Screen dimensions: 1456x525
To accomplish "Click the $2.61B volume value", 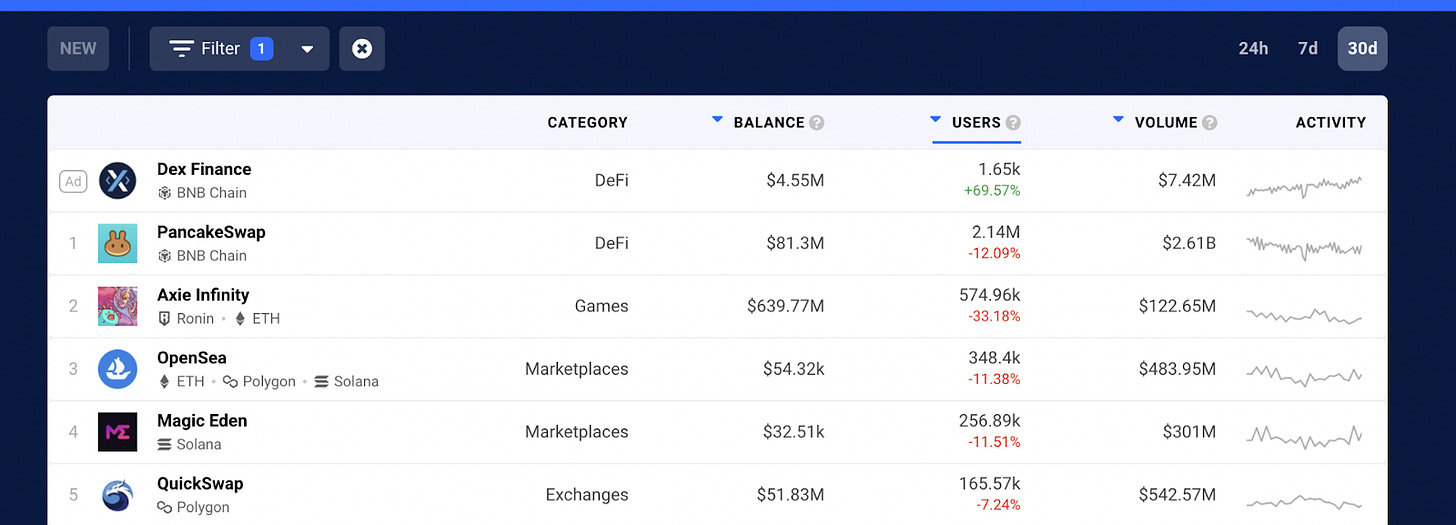I will pos(1188,243).
